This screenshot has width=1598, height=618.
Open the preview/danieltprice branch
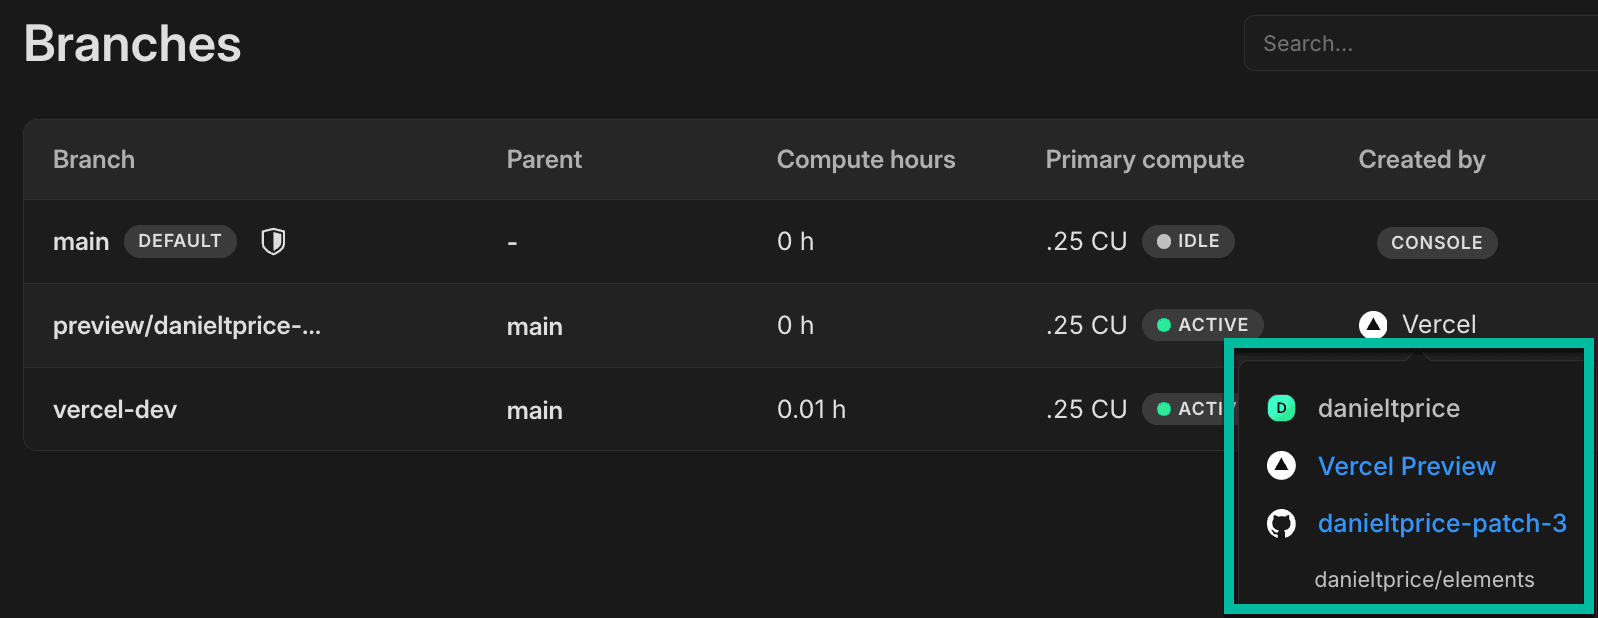click(186, 326)
